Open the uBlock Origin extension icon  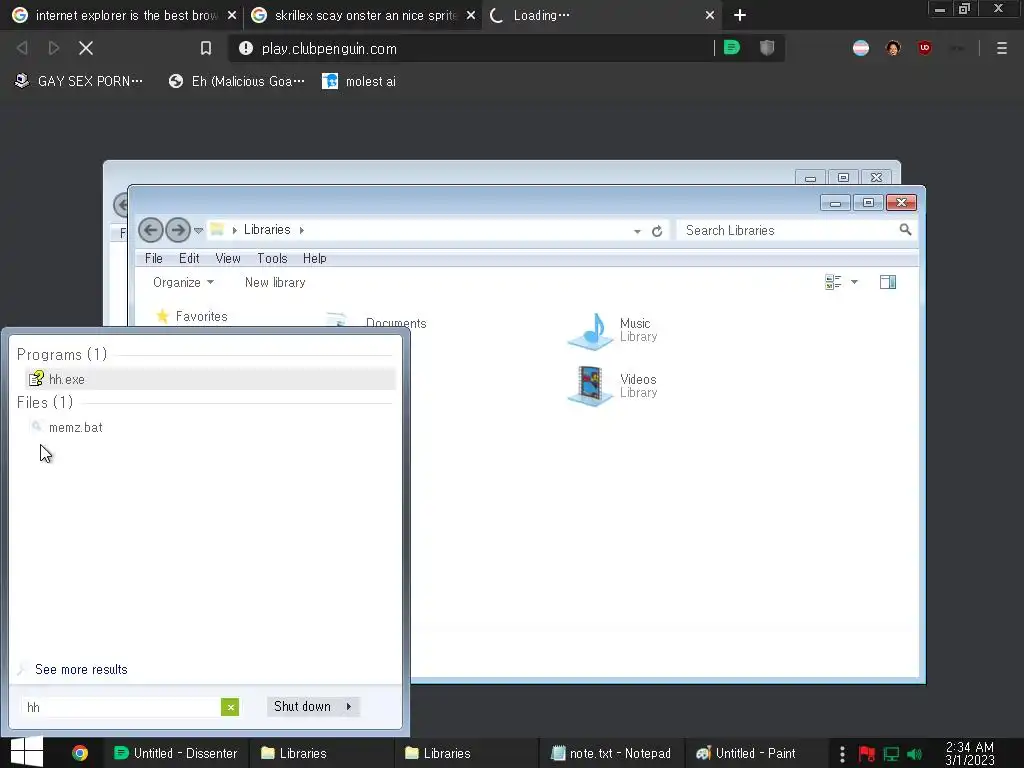pyautogui.click(x=924, y=48)
